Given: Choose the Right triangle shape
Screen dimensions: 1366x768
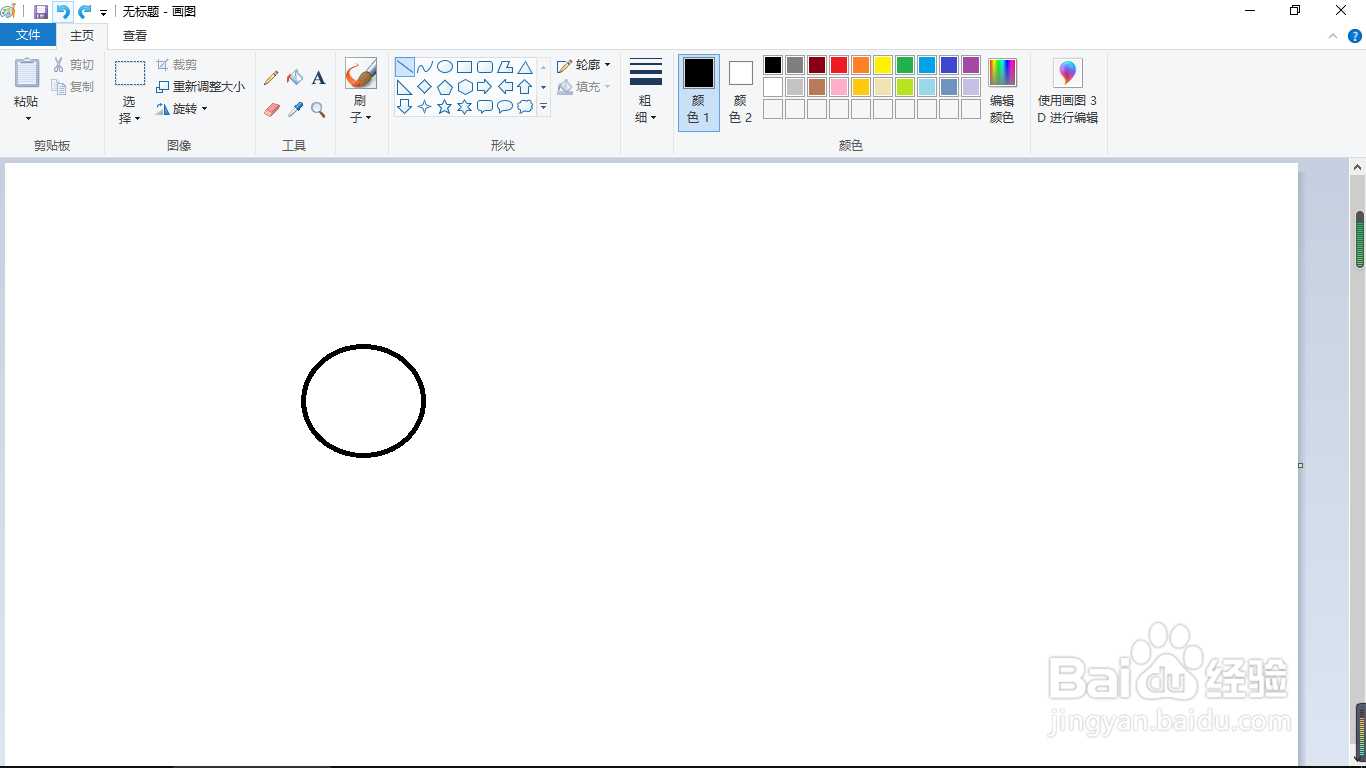Looking at the screenshot, I should (x=405, y=87).
